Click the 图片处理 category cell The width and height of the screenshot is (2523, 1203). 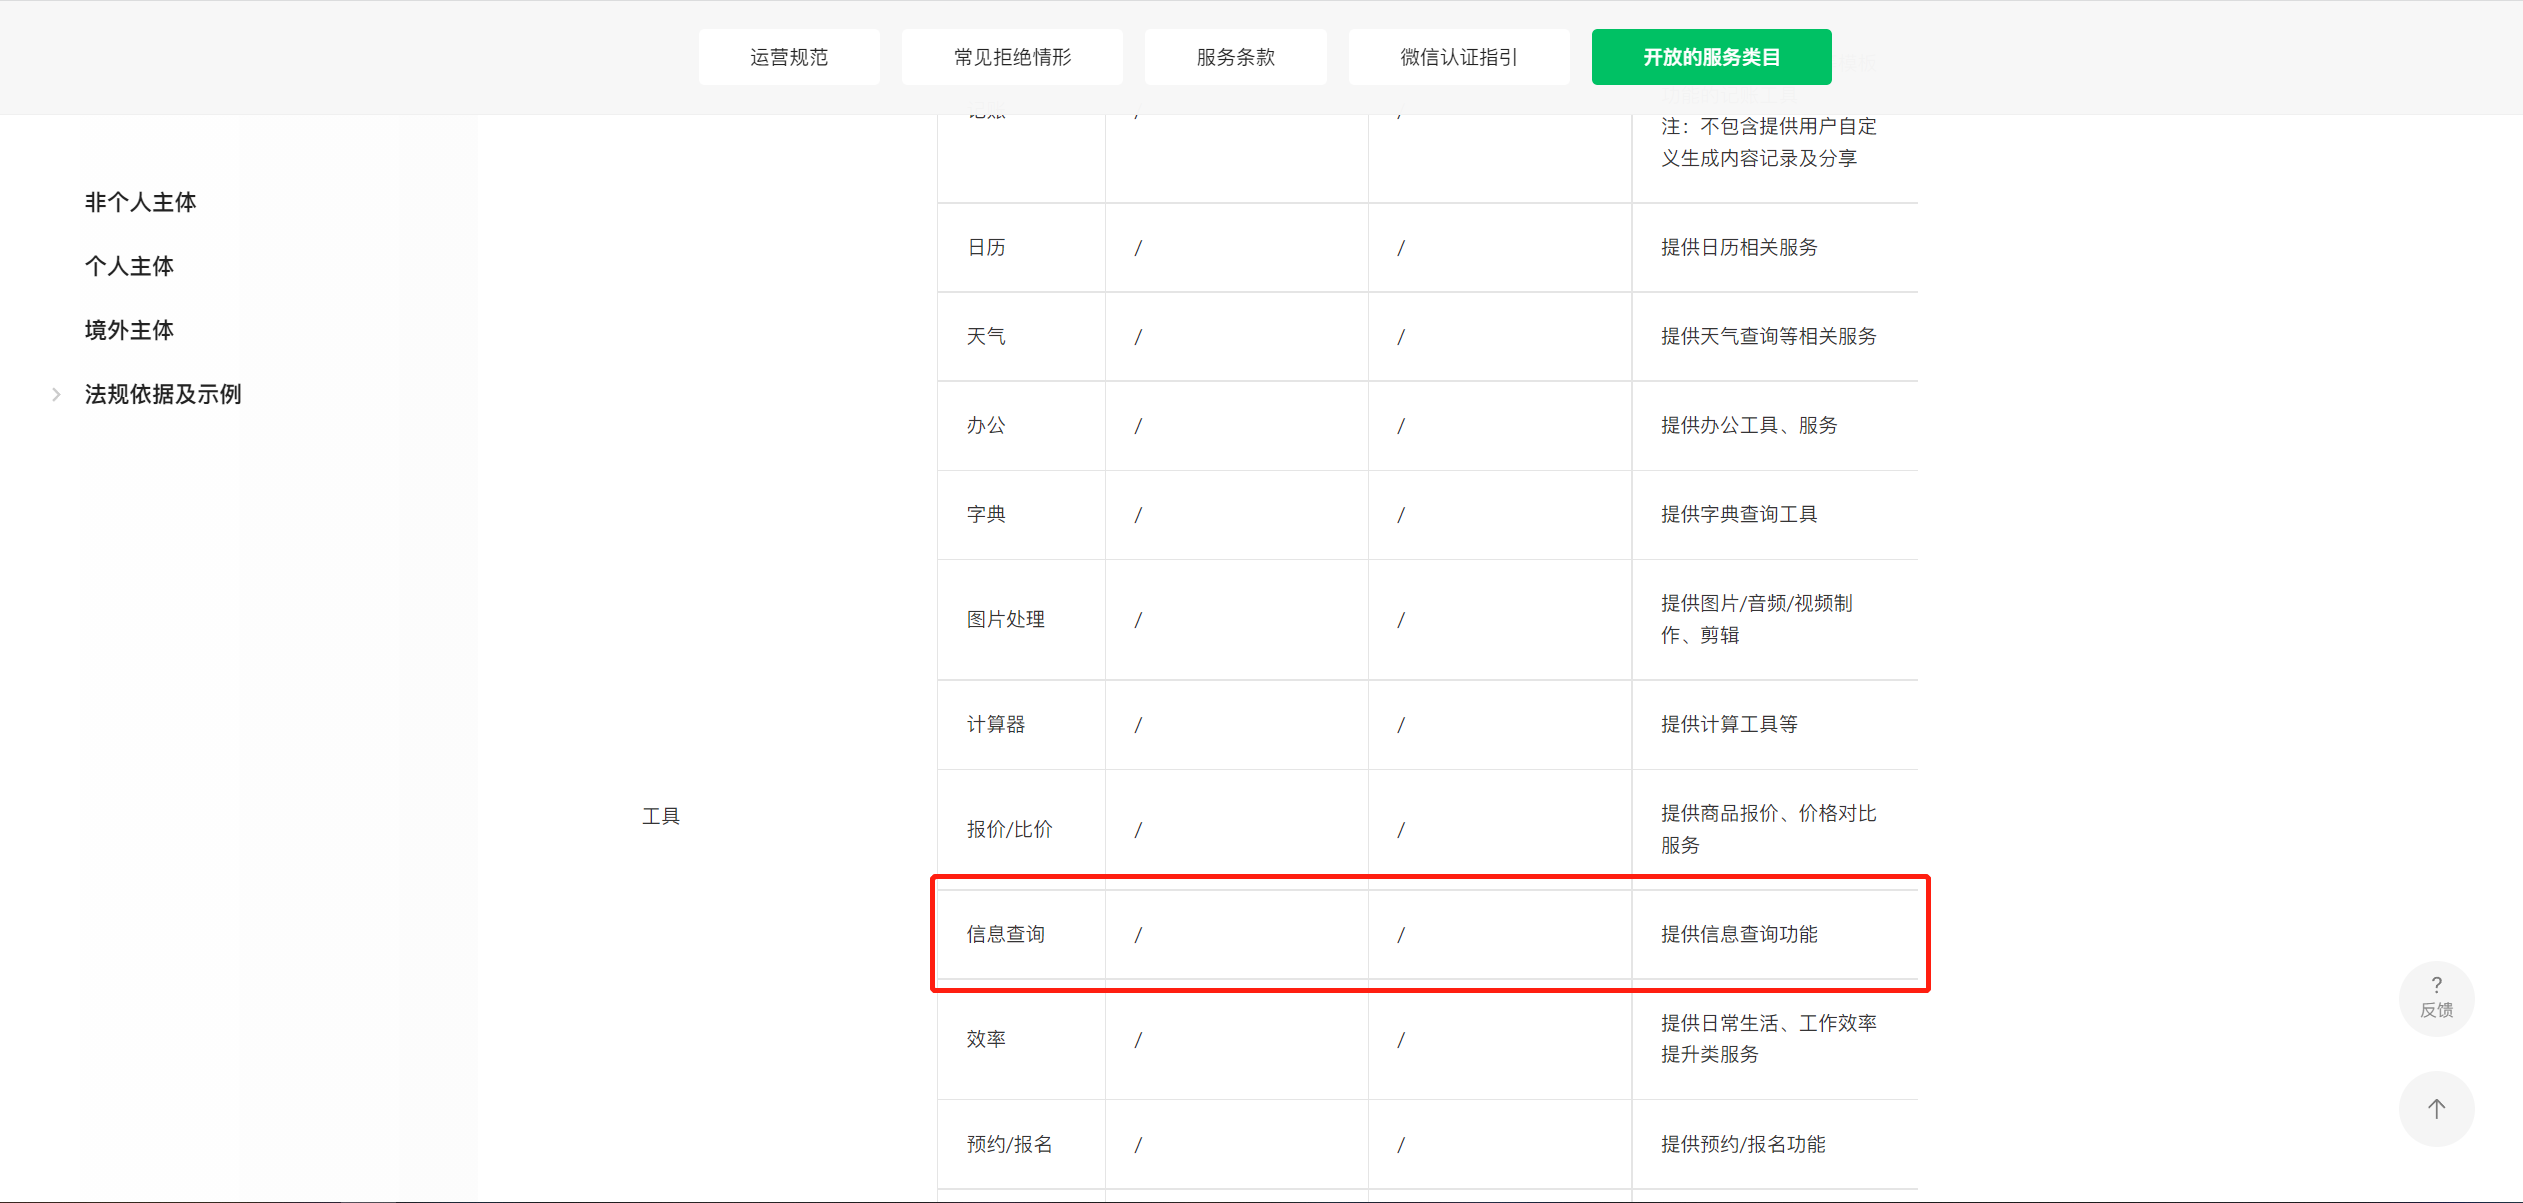(1005, 619)
